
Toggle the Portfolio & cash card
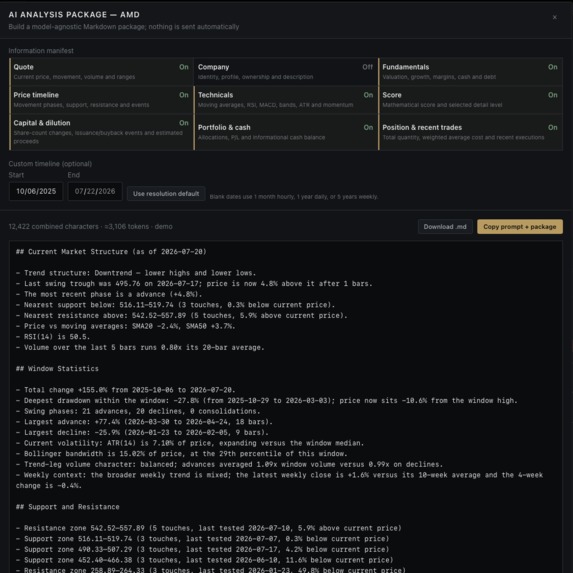tap(285, 132)
